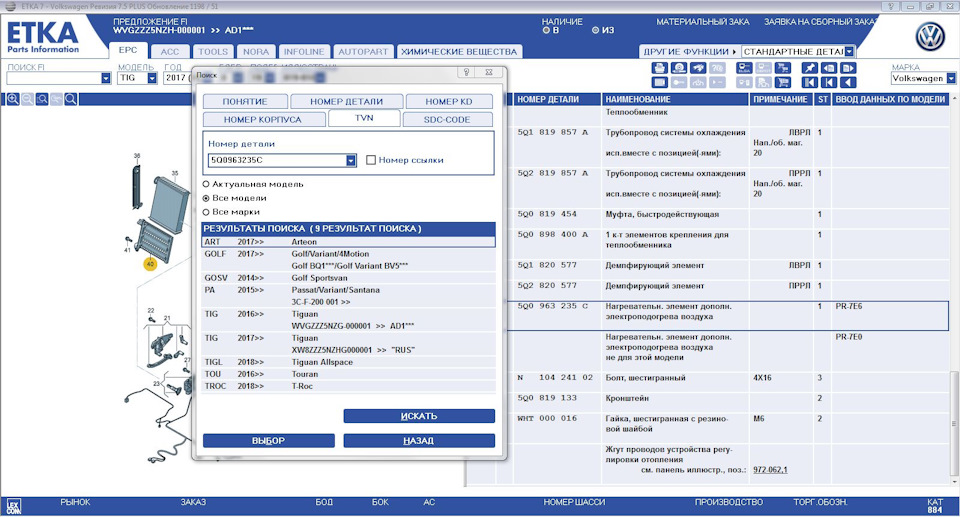Click the shopping cart icon in the lower toolbar row
960x517 pixels.
pos(782,82)
